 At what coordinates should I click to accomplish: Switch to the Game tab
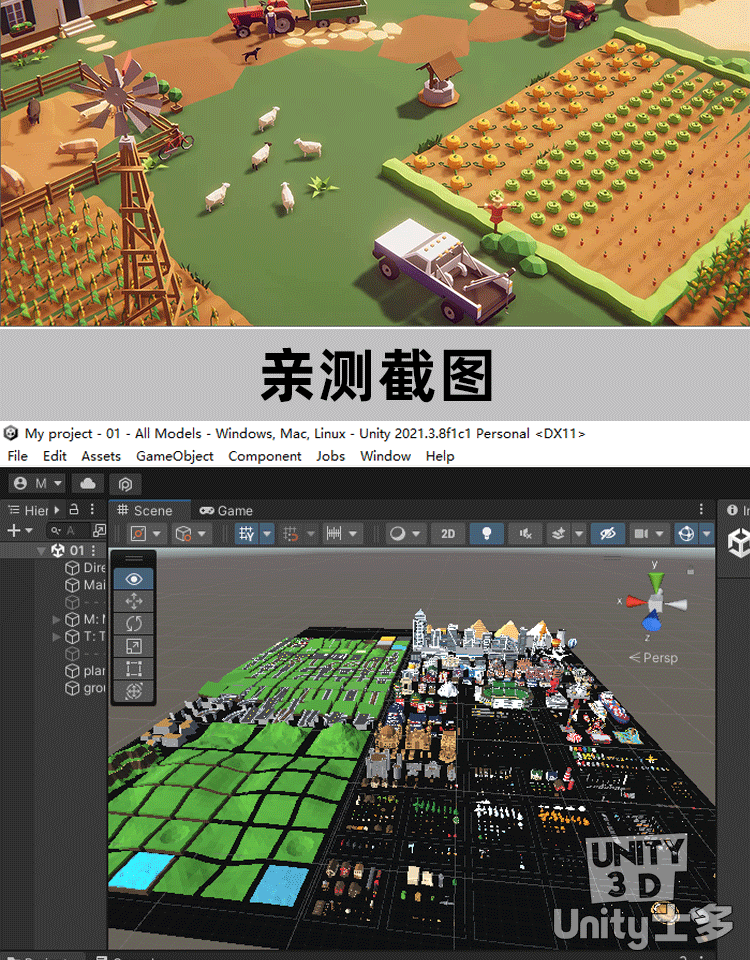[x=227, y=510]
